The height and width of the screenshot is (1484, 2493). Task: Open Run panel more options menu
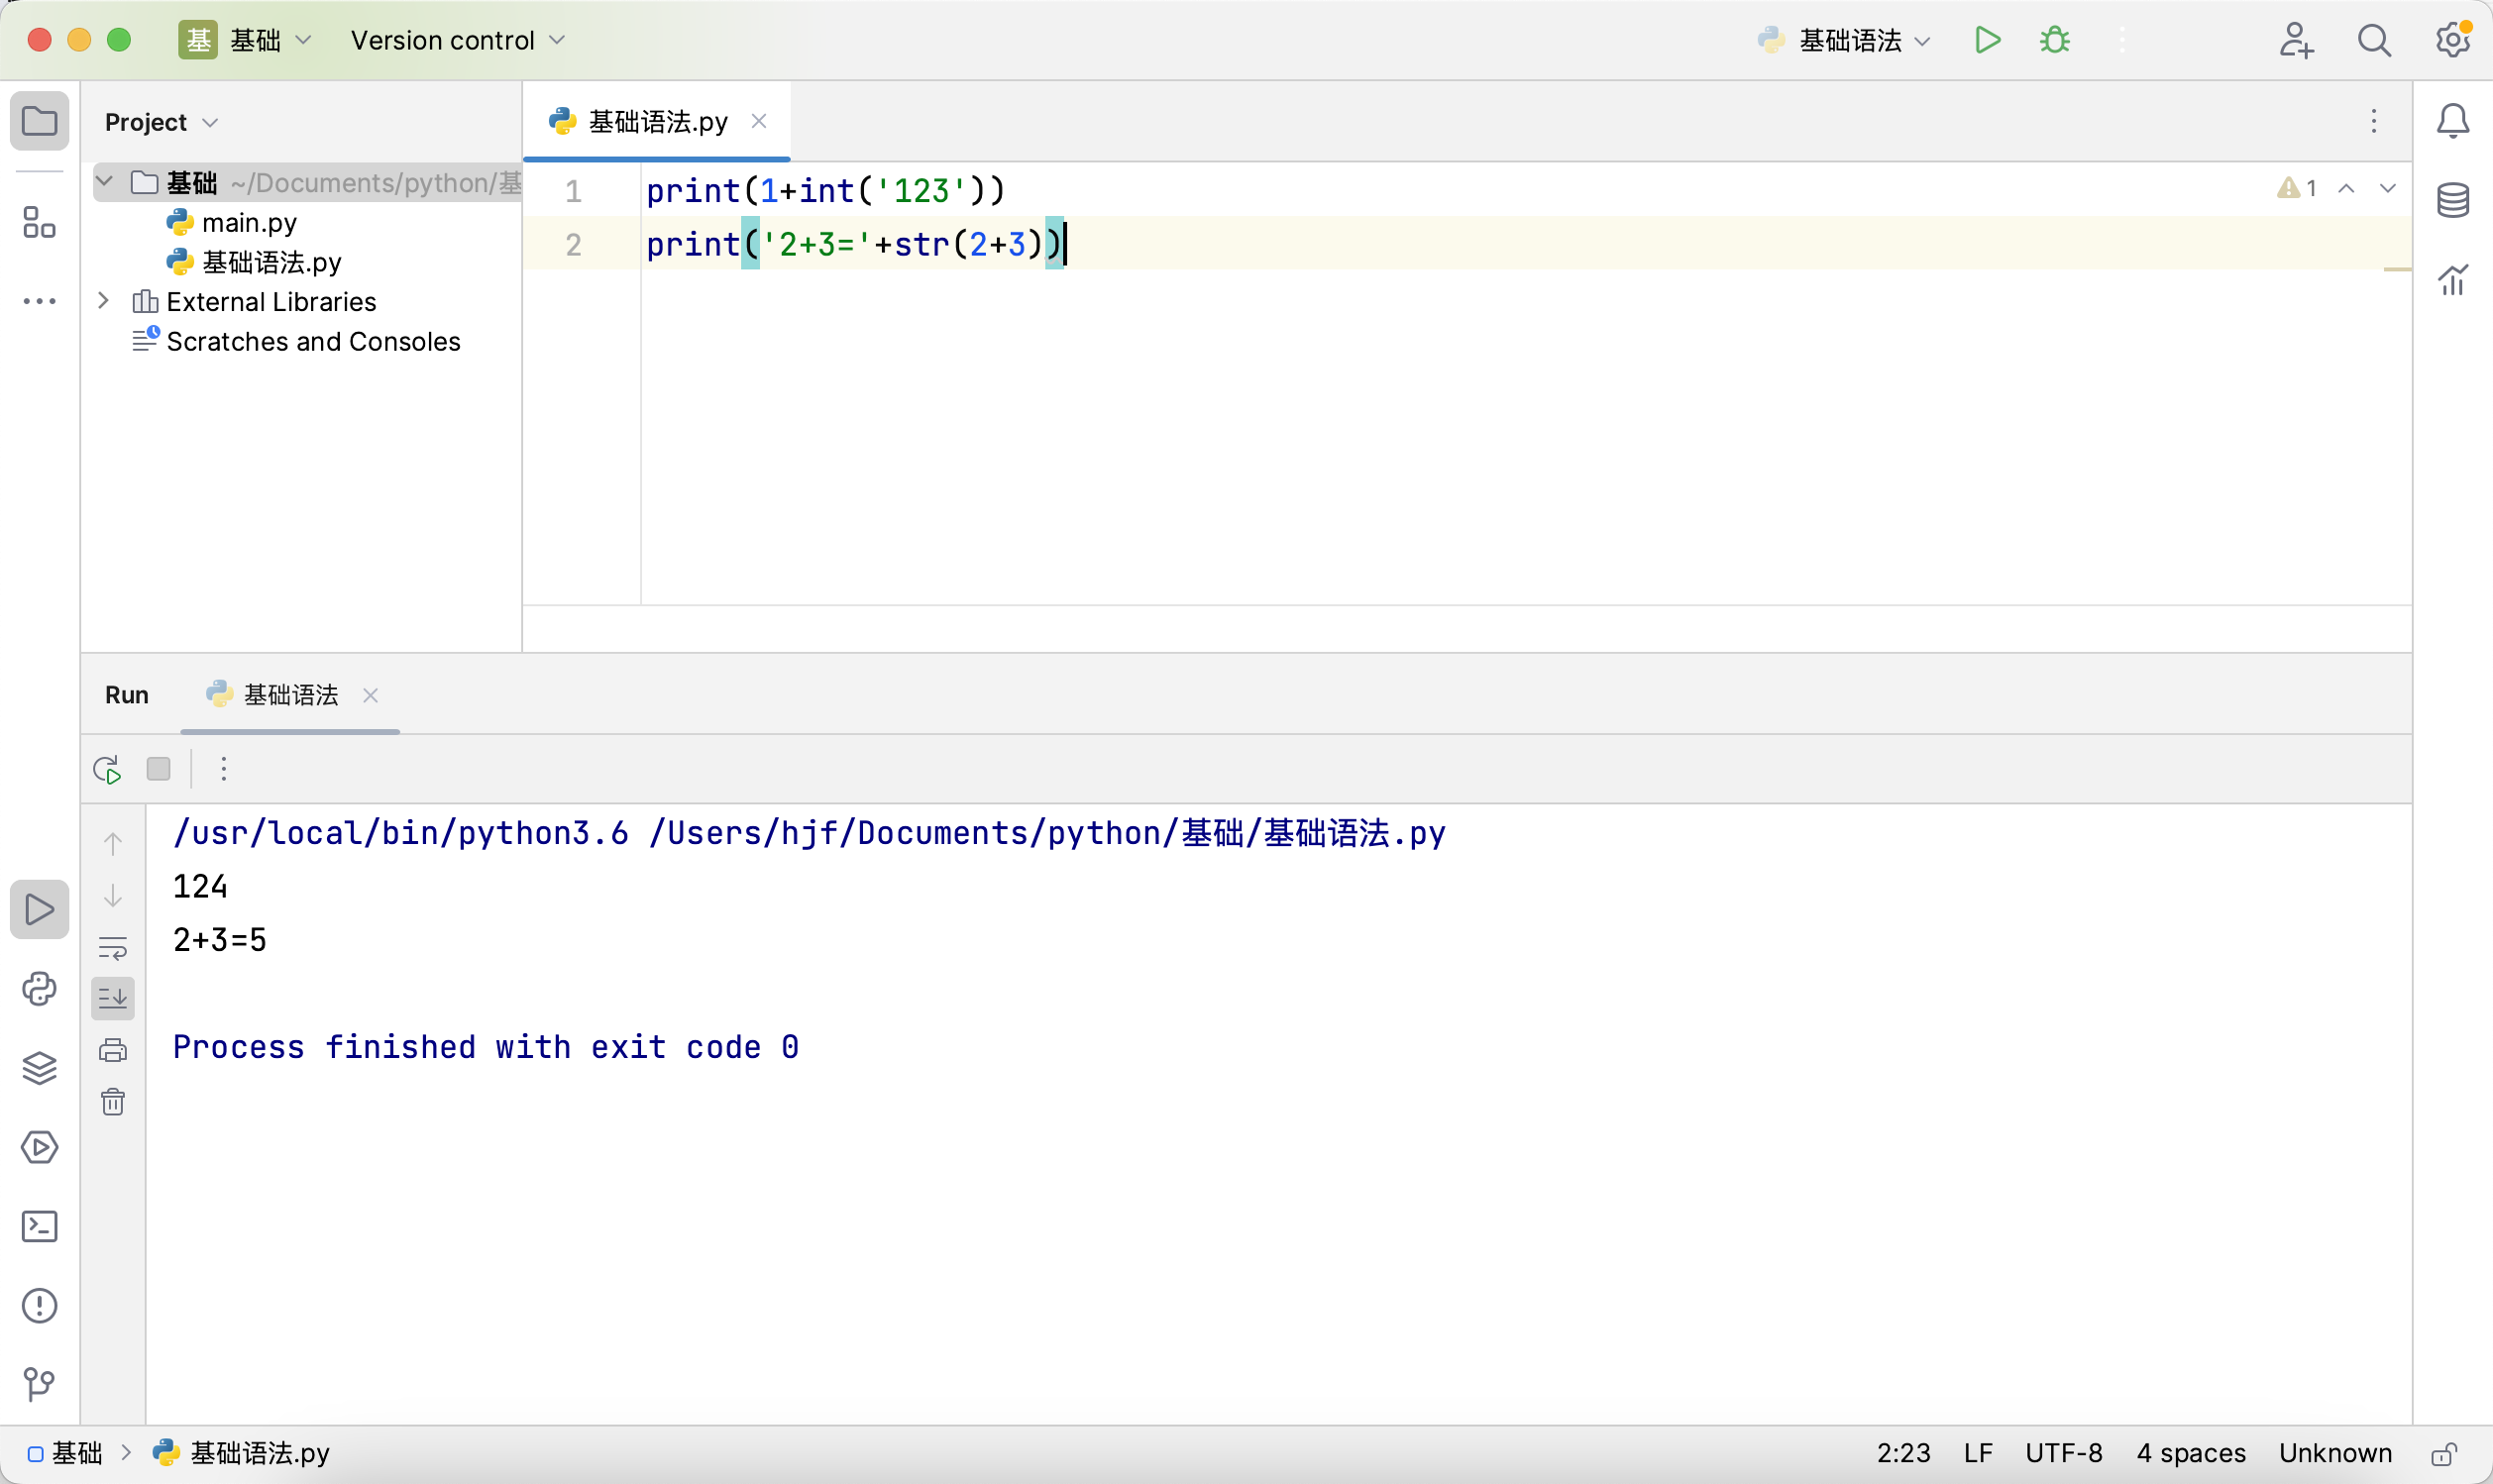224,768
